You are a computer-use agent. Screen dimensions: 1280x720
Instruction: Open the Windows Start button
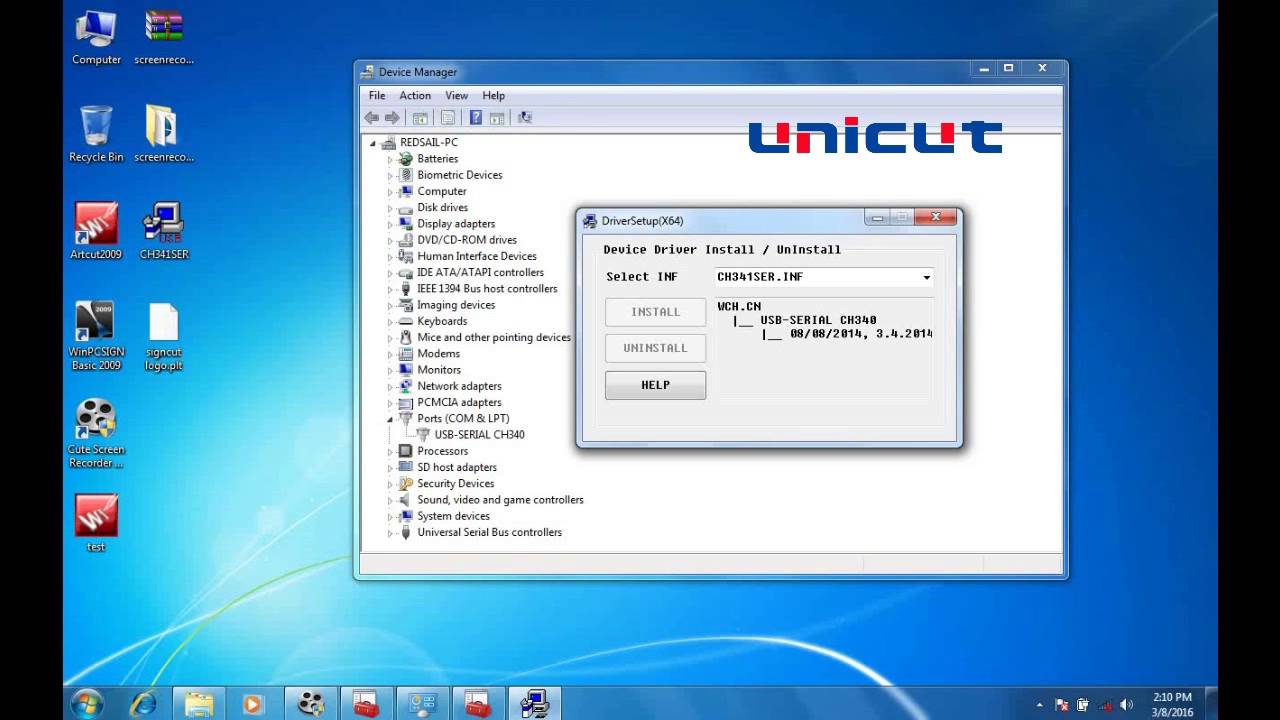pos(88,703)
